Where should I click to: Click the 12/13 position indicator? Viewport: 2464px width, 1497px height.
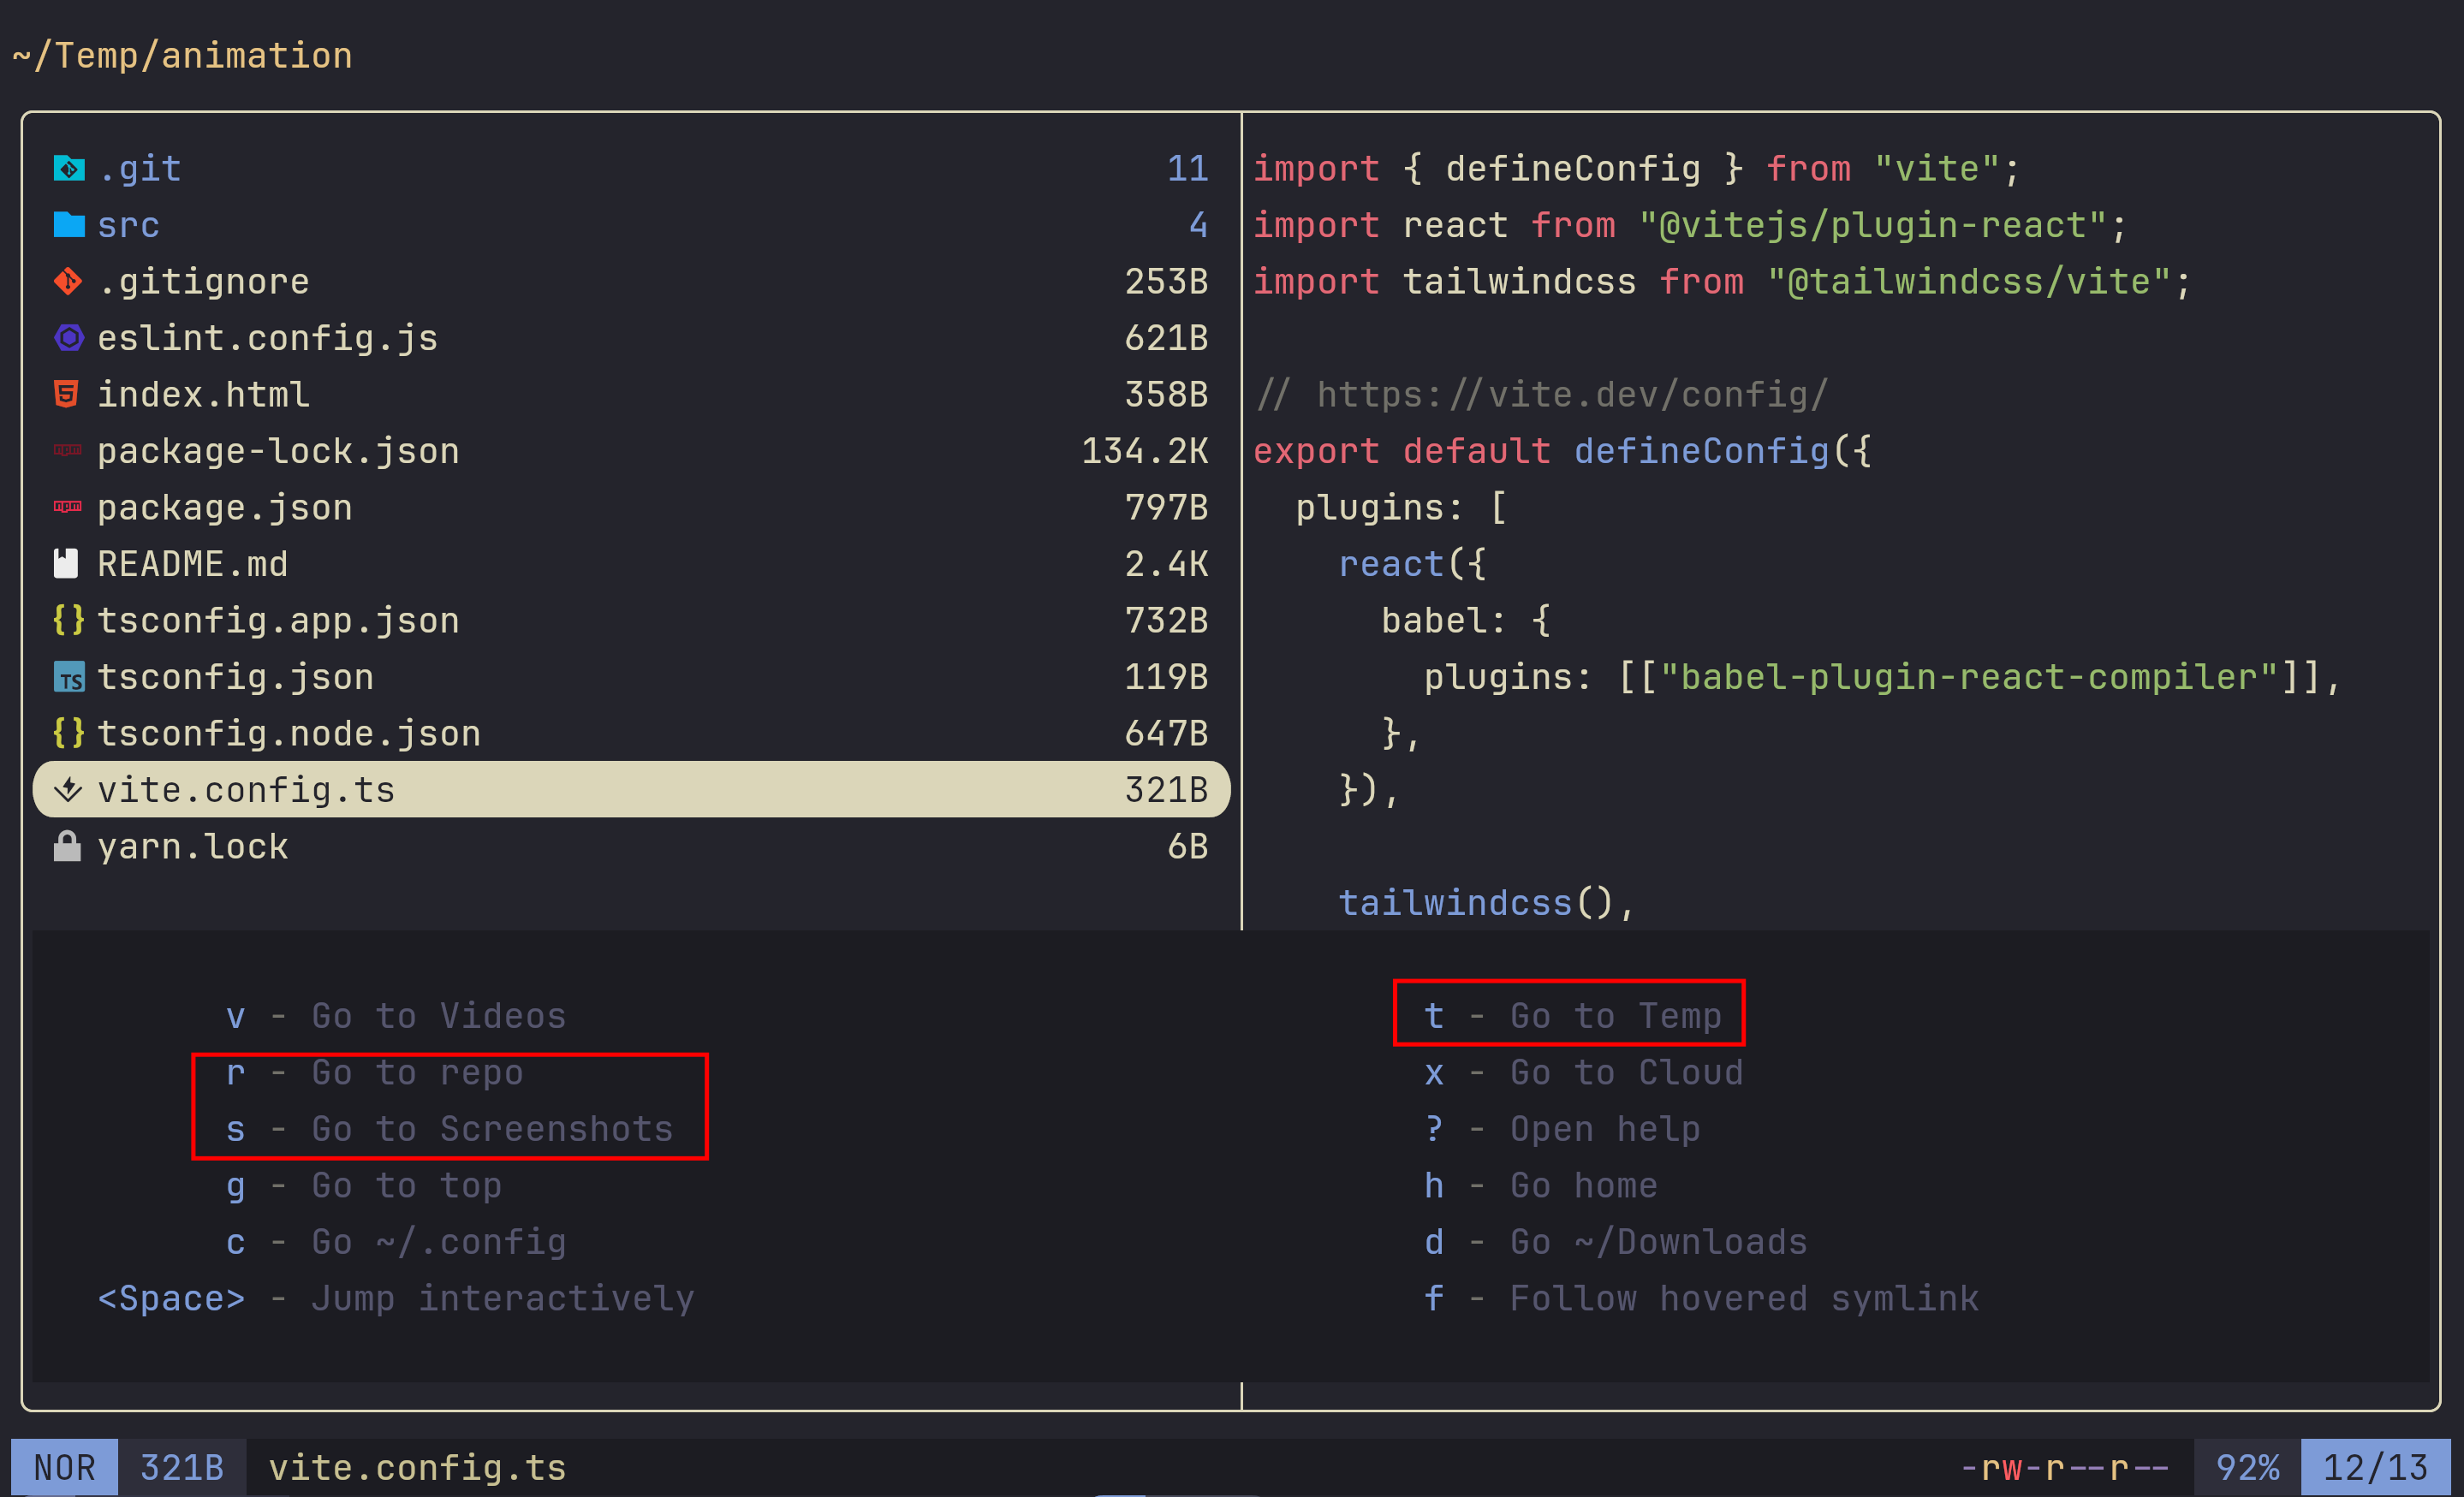click(x=2375, y=1468)
